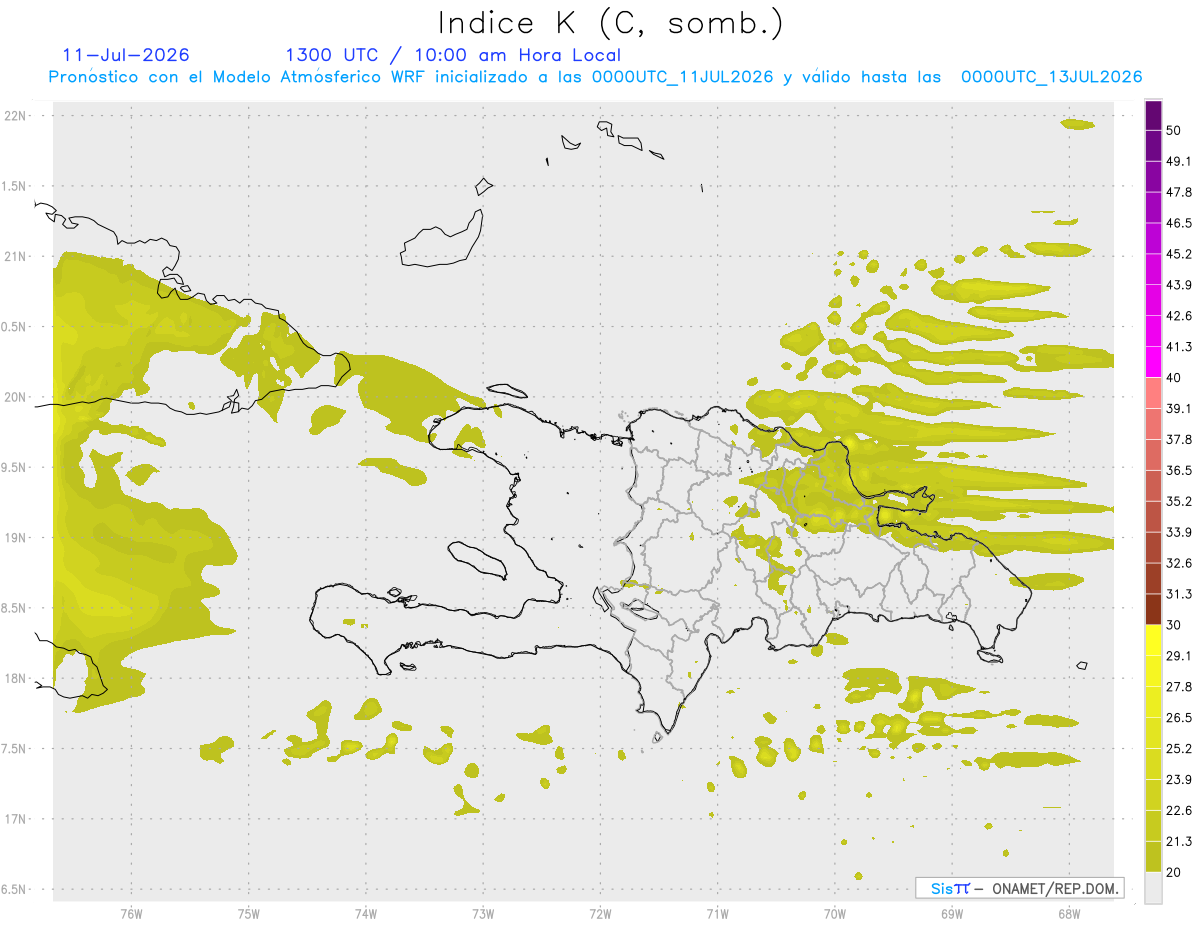Image resolution: width=1200 pixels, height=927 pixels.
Task: Click the colorbar value "46.5"
Action: (x=1179, y=223)
